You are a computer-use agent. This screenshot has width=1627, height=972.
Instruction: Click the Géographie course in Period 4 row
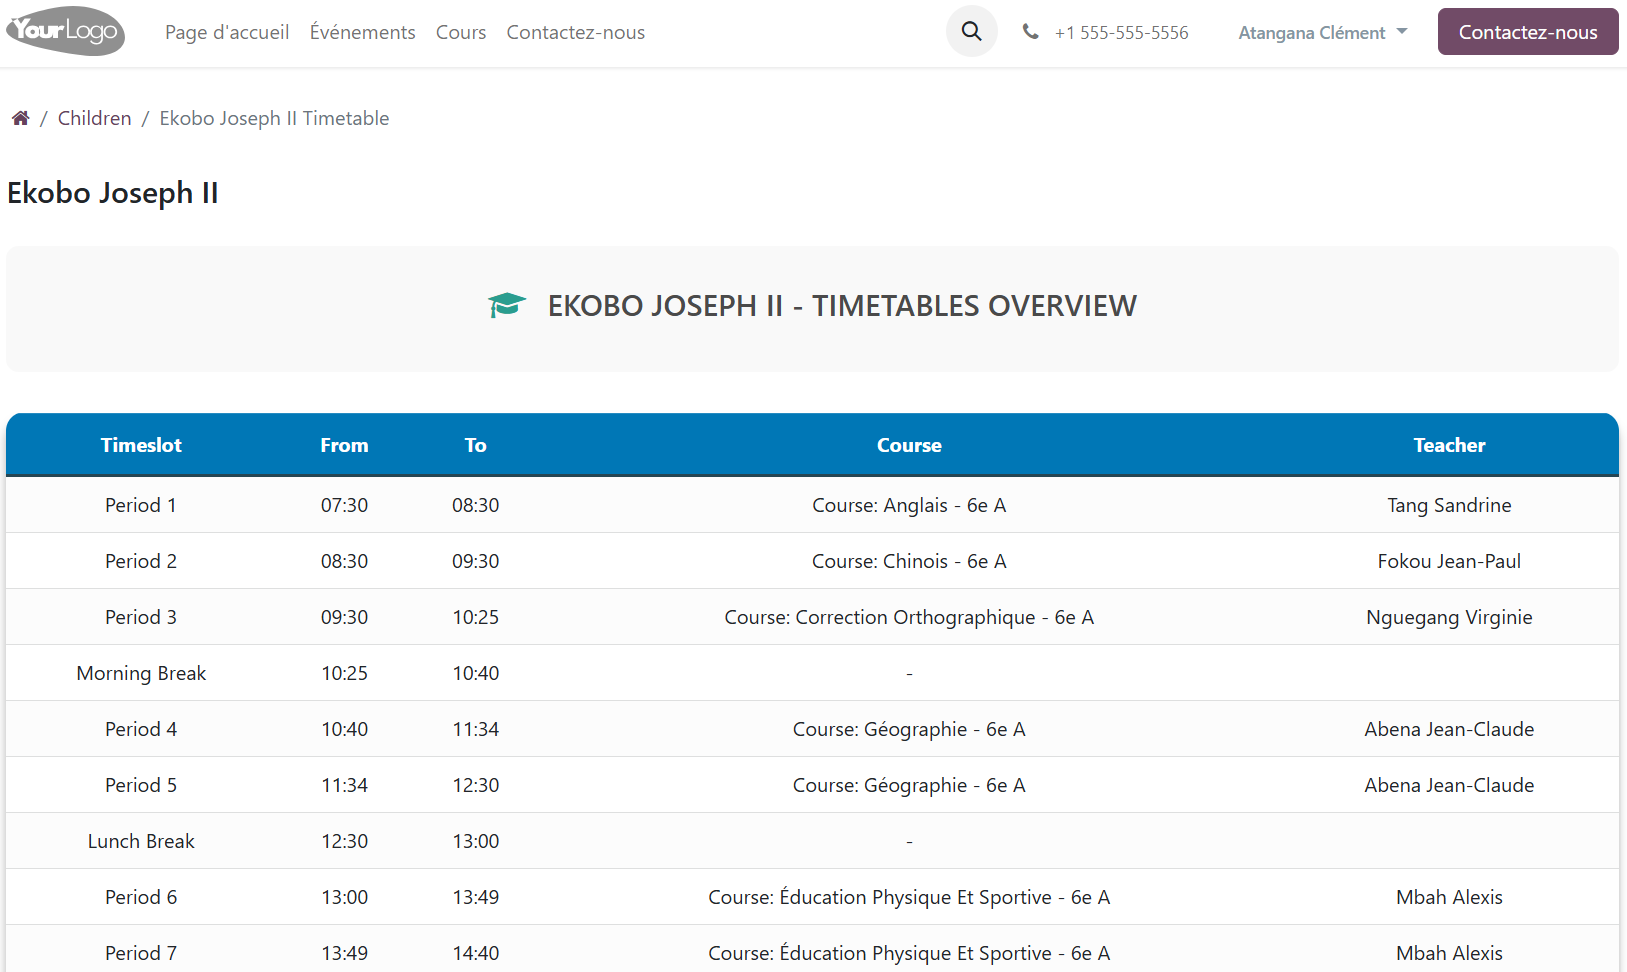coord(909,729)
